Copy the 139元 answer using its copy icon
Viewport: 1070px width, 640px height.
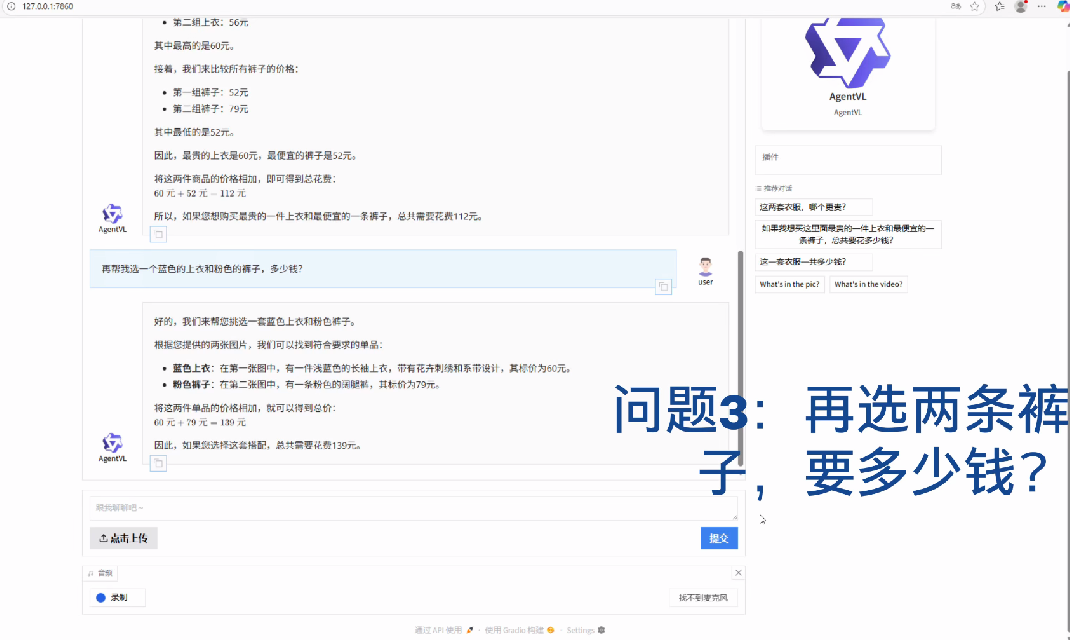pyautogui.click(x=157, y=463)
